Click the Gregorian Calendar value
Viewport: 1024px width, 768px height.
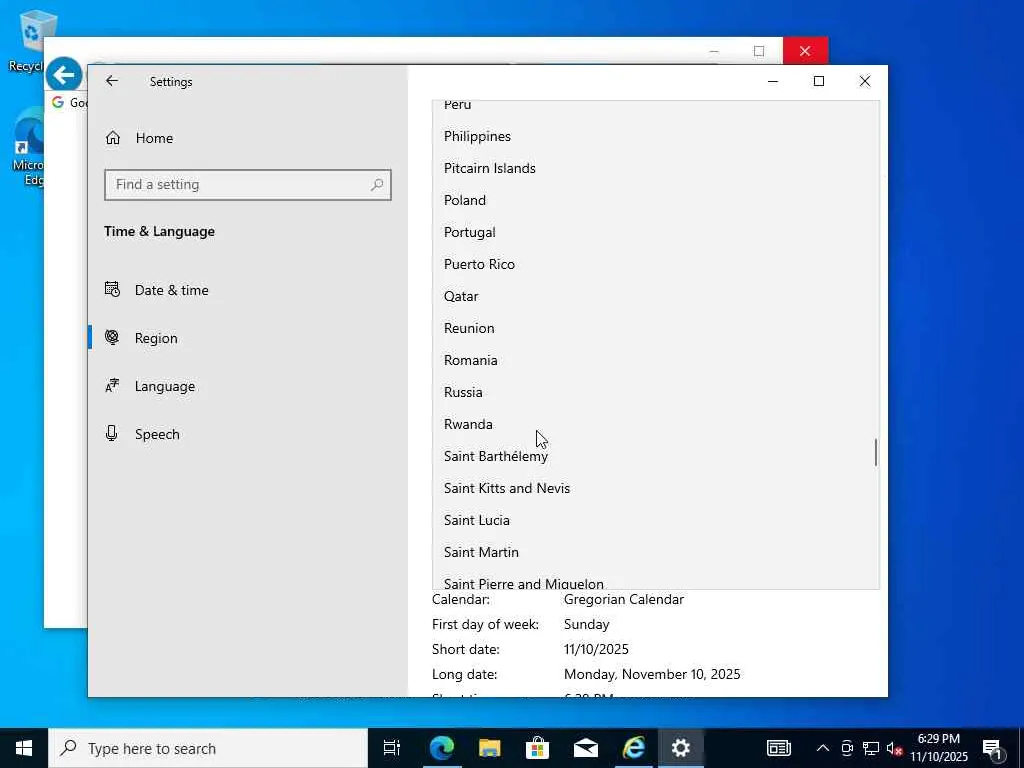point(624,600)
